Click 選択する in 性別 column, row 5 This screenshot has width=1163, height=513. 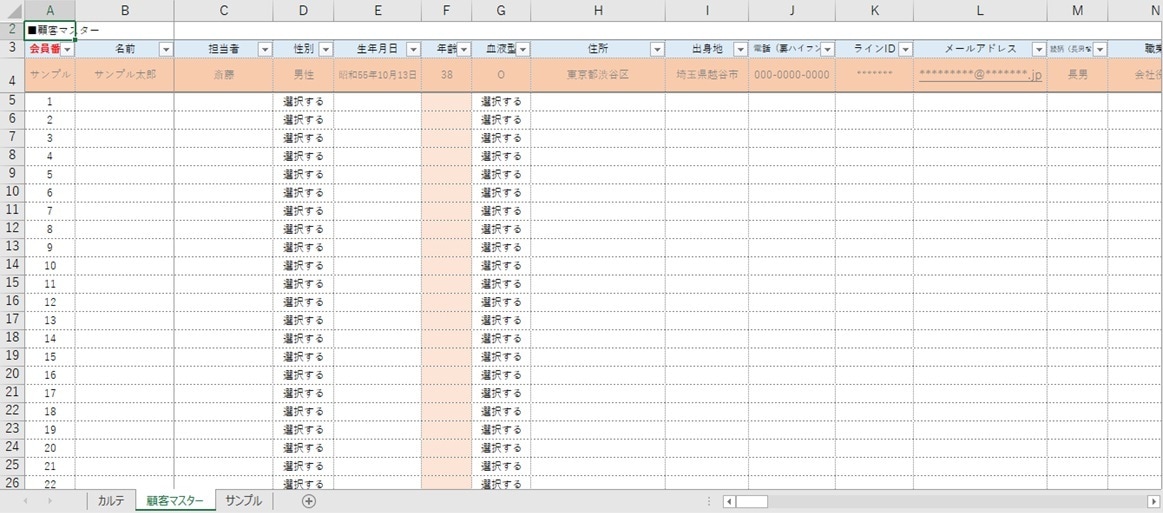[303, 102]
